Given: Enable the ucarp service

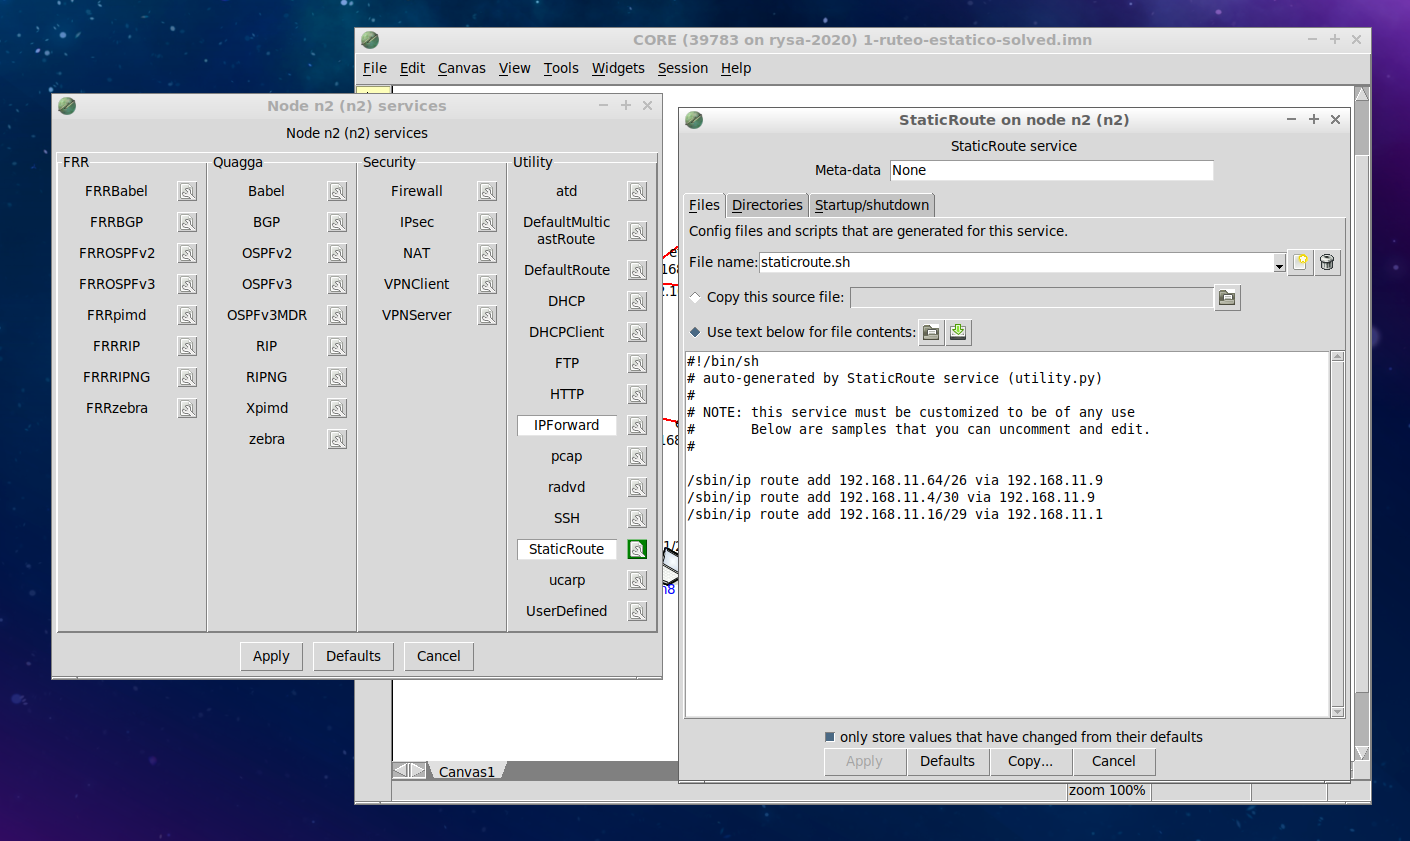Looking at the screenshot, I should coord(566,580).
